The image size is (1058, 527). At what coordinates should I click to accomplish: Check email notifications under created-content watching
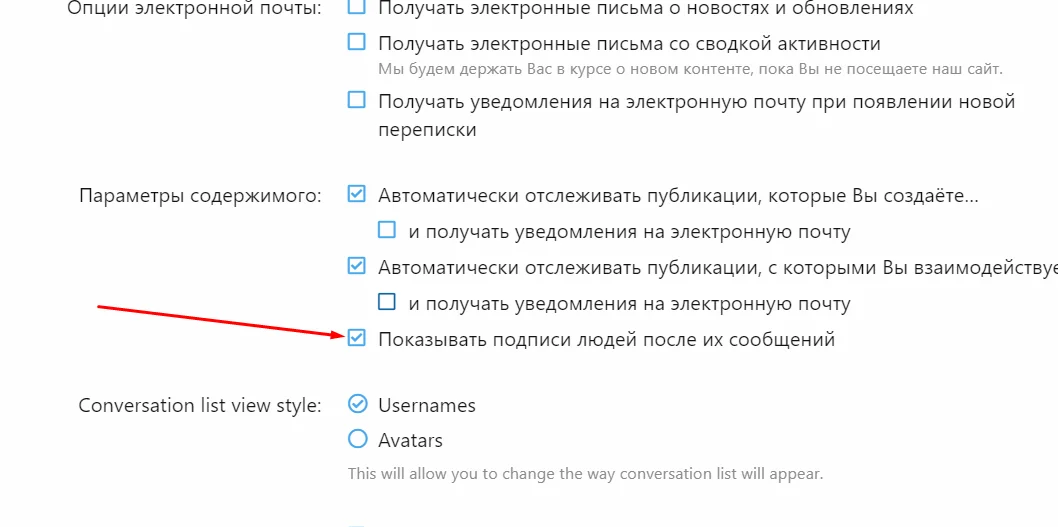(x=387, y=230)
